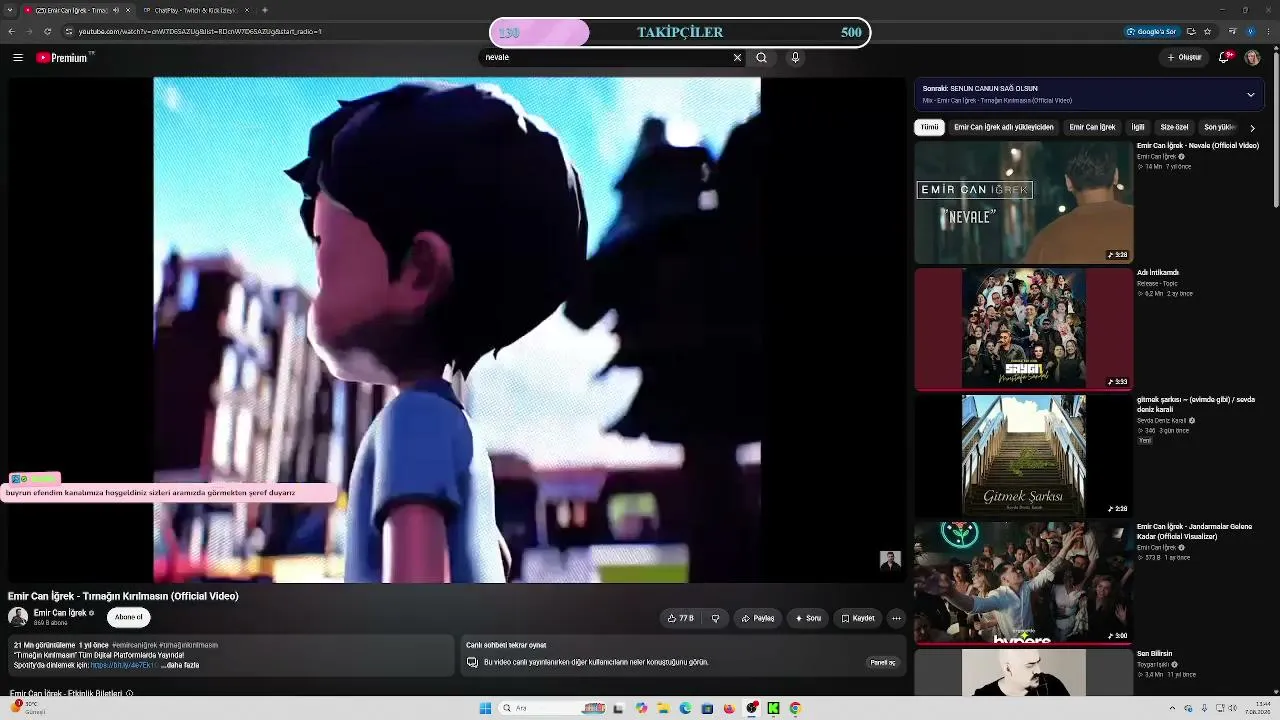Click the YouTube search input field
Screen dimensions: 1280x720
click(x=605, y=58)
